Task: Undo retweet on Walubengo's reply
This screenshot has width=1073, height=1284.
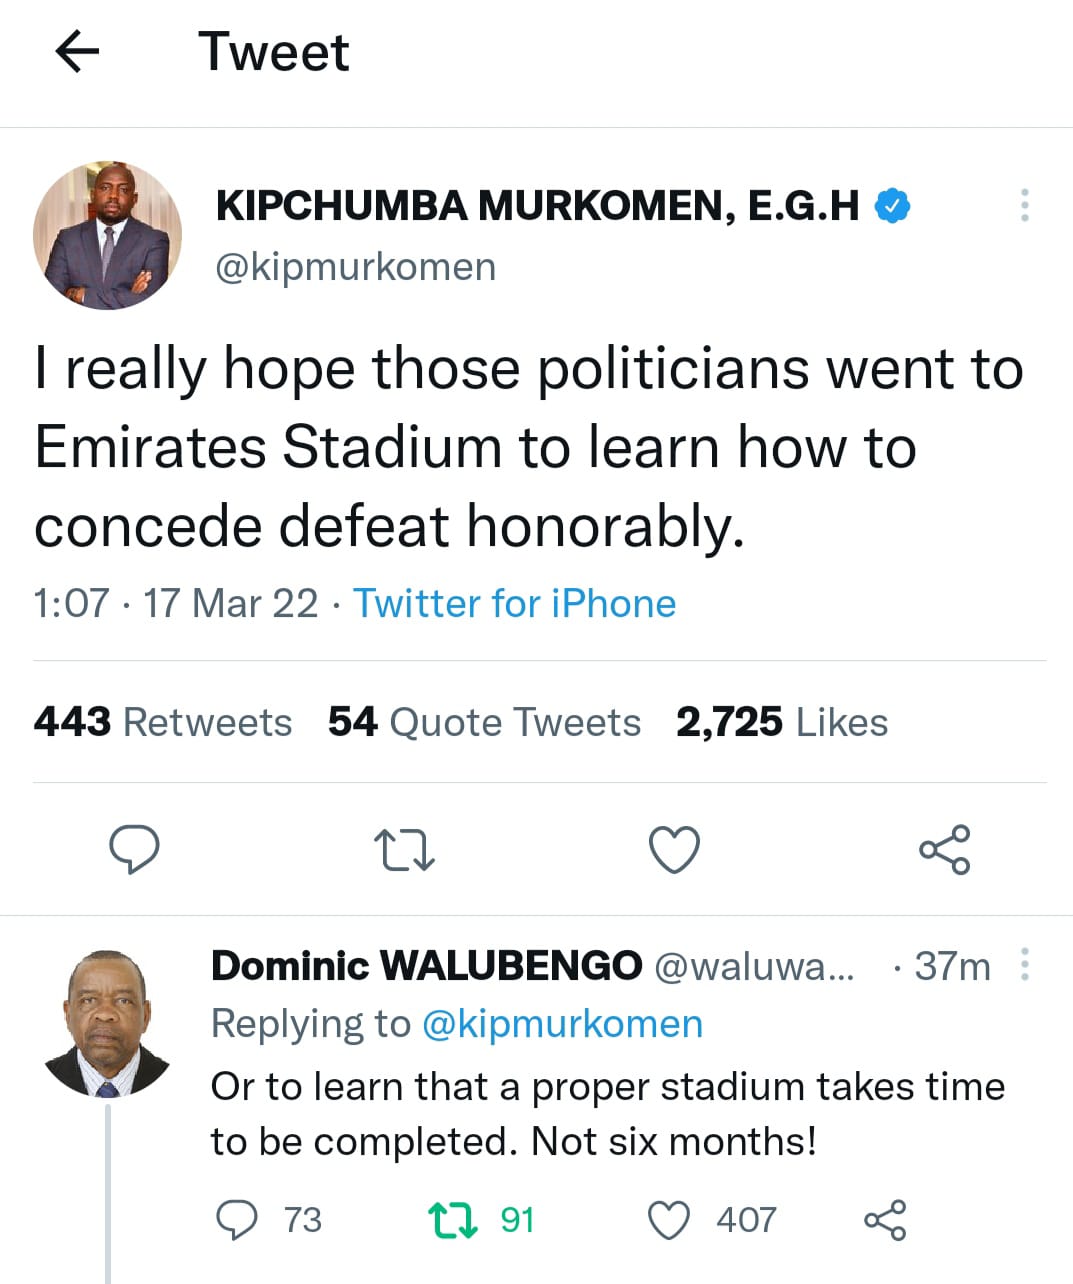Action: [453, 1220]
